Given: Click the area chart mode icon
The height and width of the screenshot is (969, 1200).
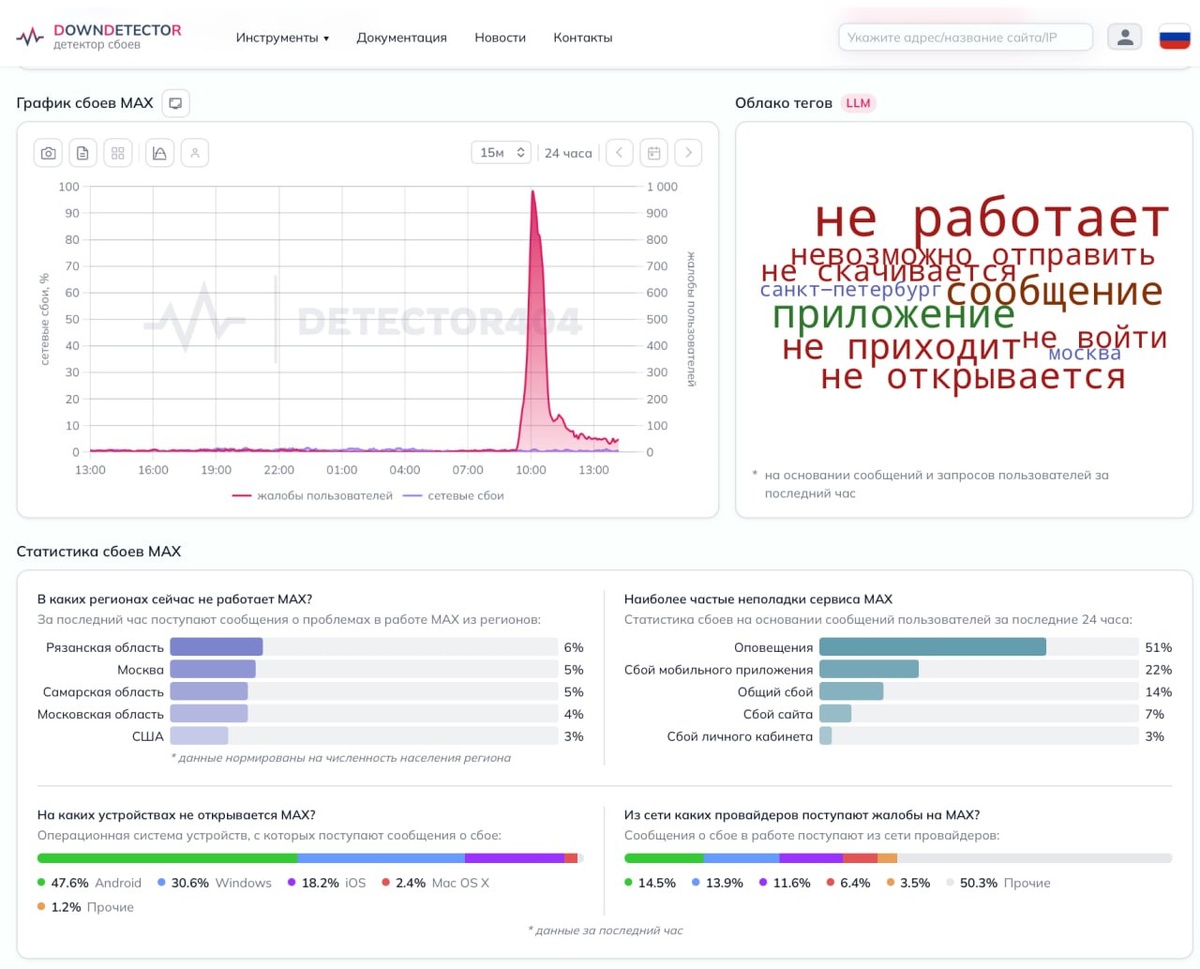Looking at the screenshot, I should (160, 153).
